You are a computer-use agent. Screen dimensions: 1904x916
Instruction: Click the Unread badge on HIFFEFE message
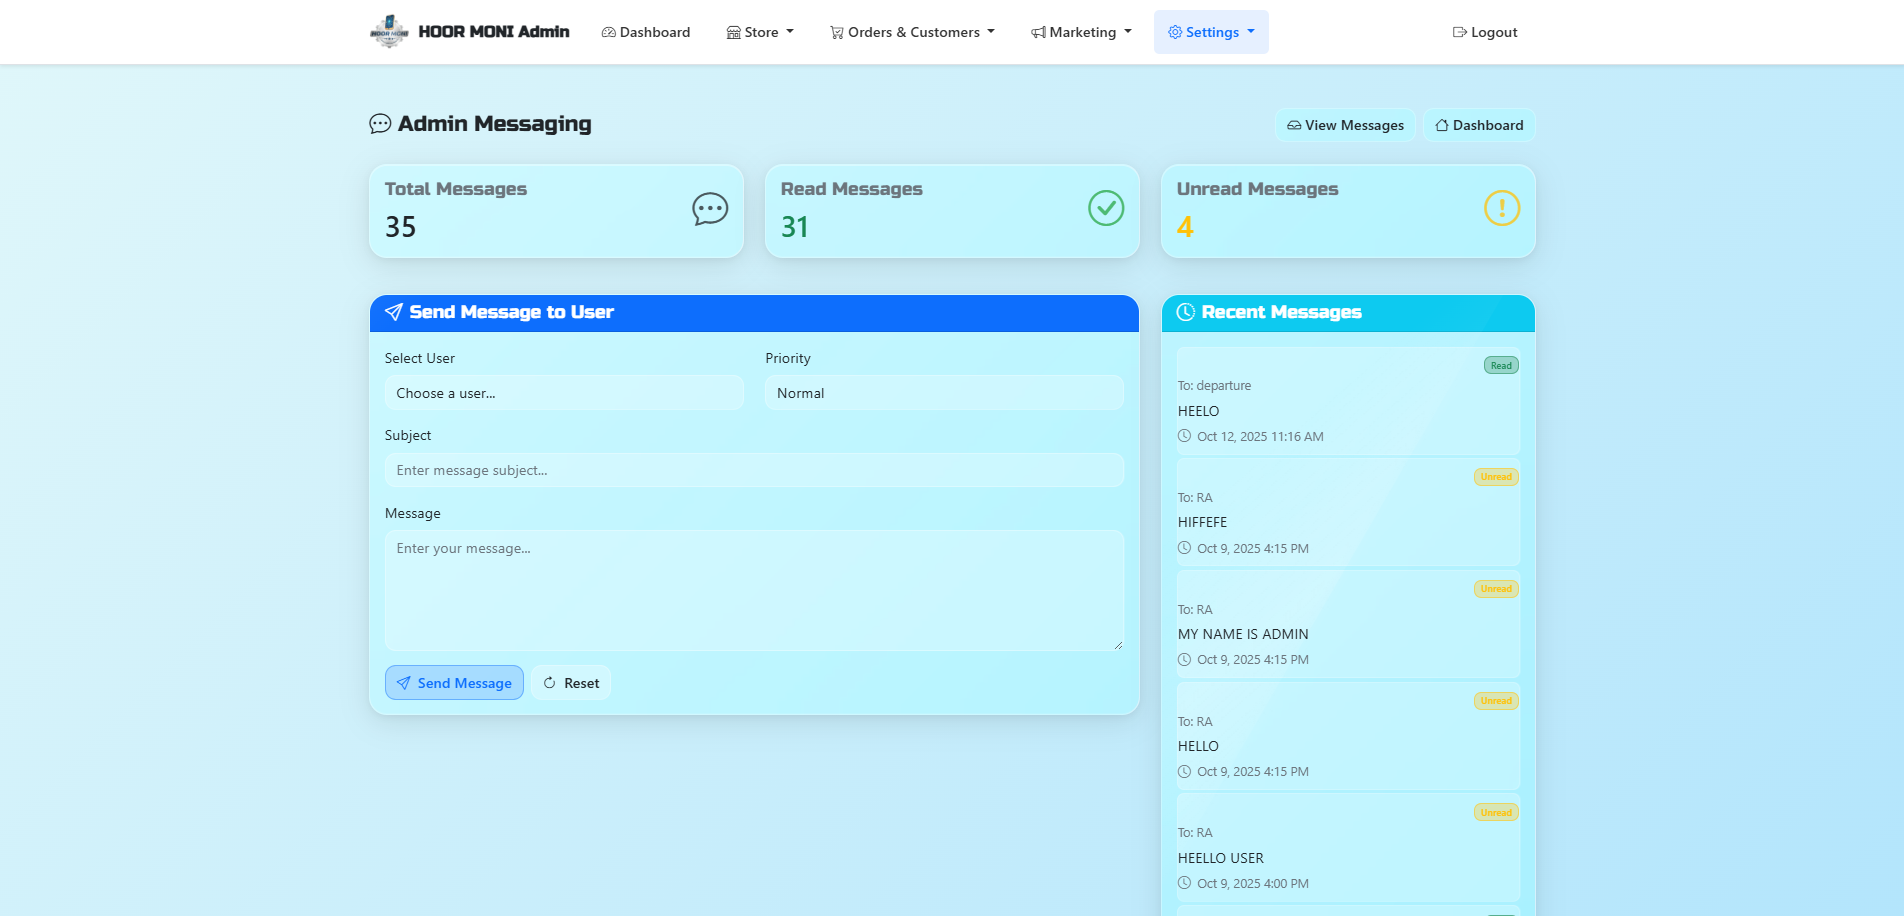click(x=1496, y=477)
